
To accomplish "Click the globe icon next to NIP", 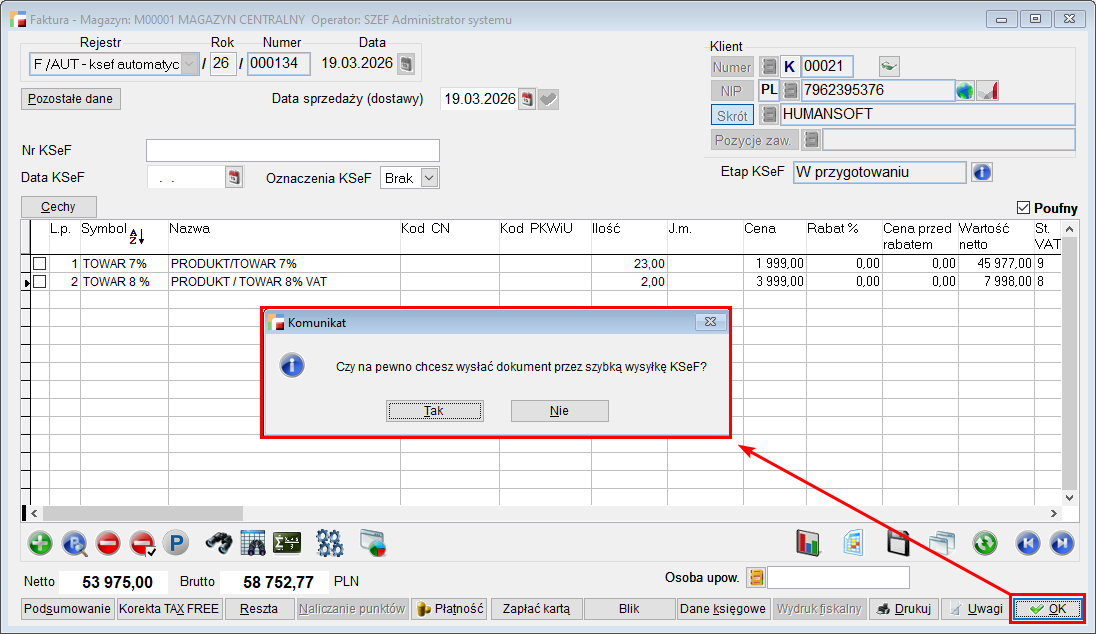I will (965, 91).
